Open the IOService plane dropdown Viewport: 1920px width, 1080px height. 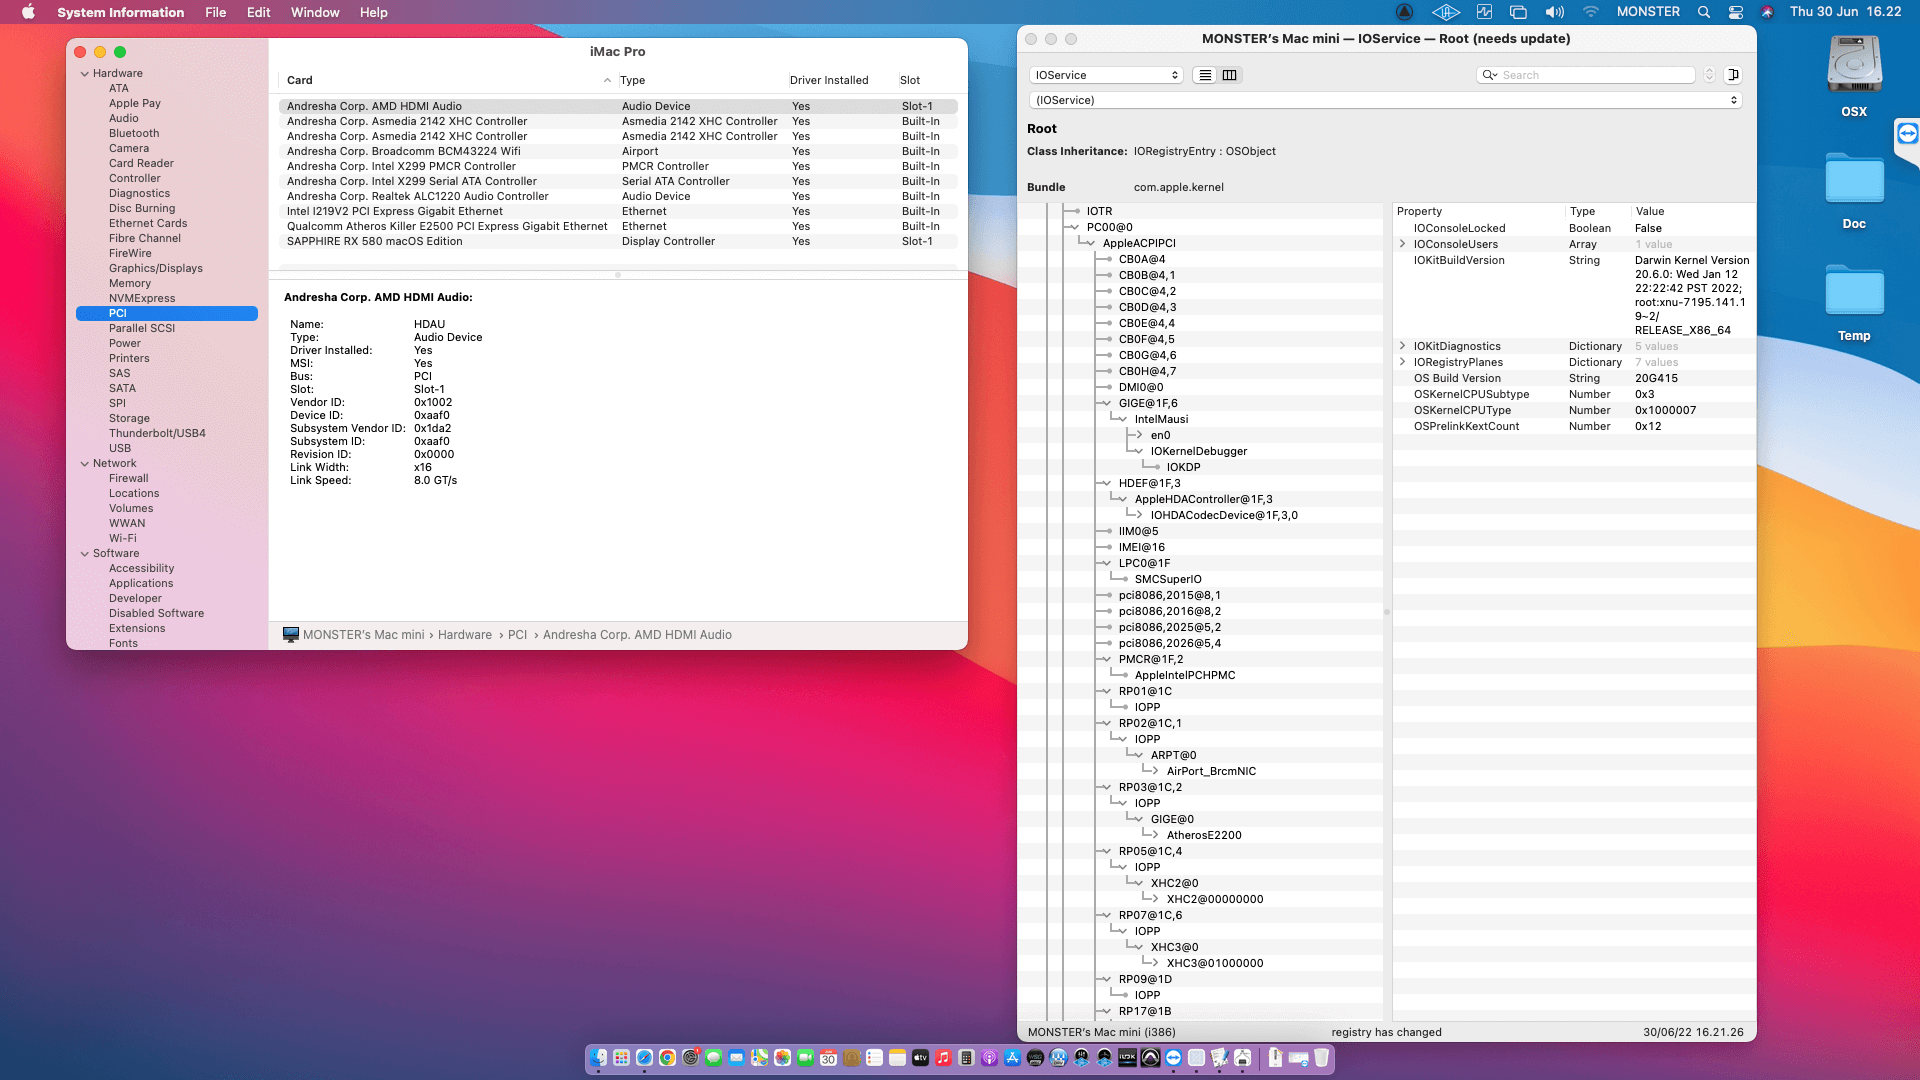[x=1106, y=75]
